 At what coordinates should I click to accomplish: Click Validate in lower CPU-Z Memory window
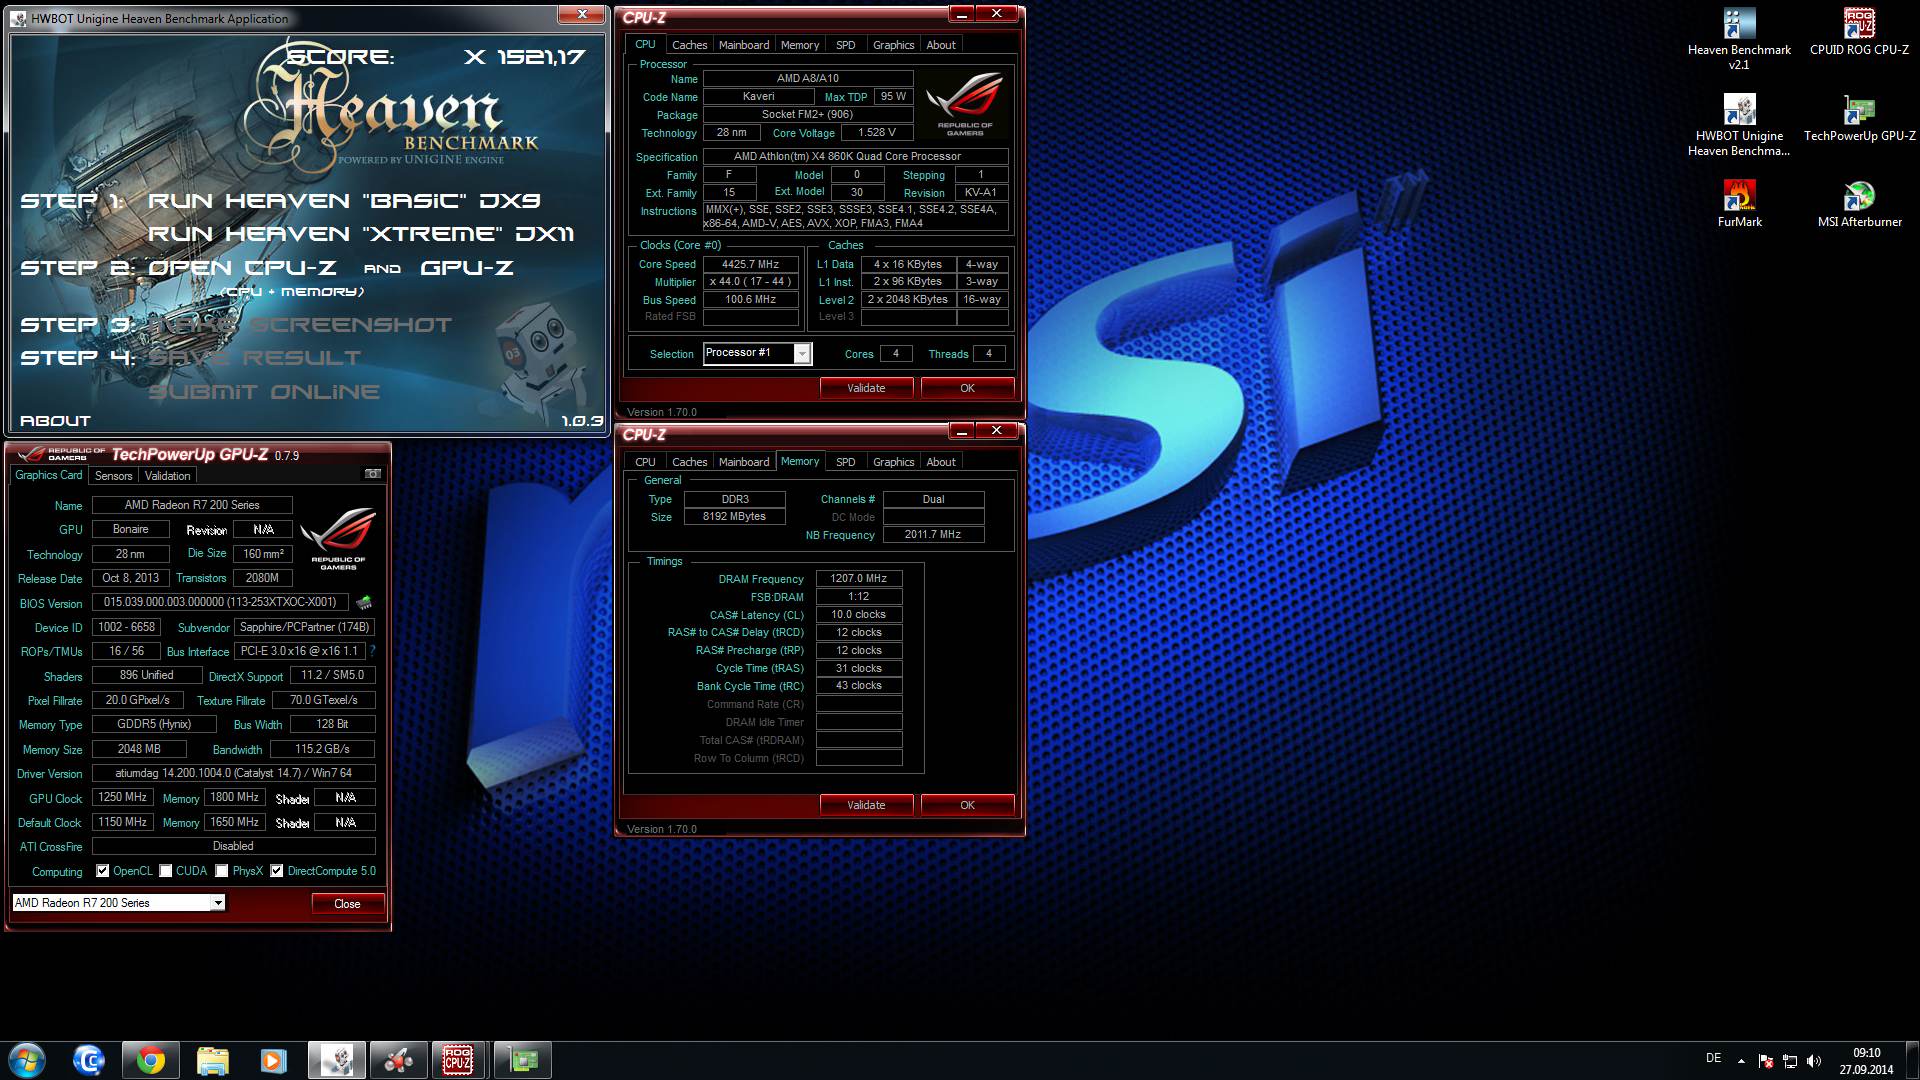tap(866, 805)
